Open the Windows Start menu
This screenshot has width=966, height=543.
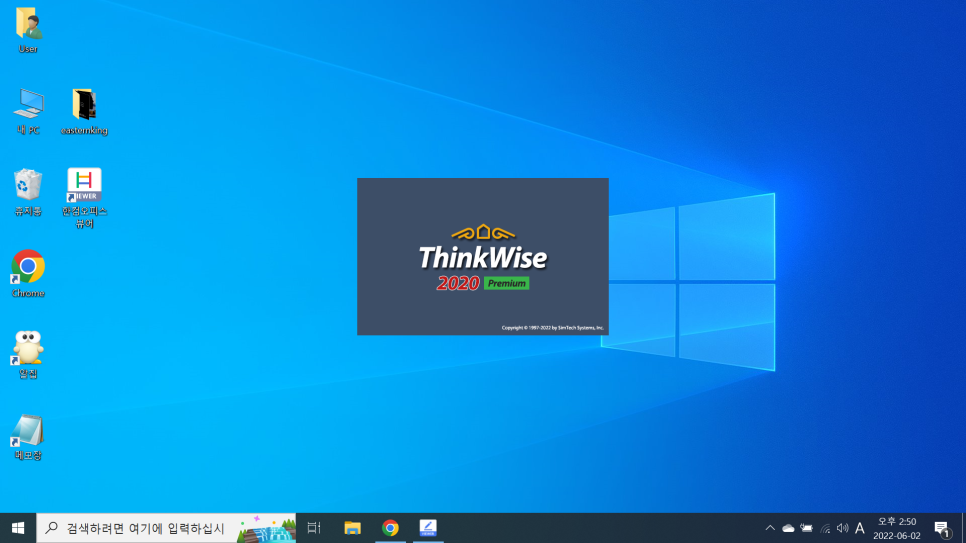click(x=18, y=528)
